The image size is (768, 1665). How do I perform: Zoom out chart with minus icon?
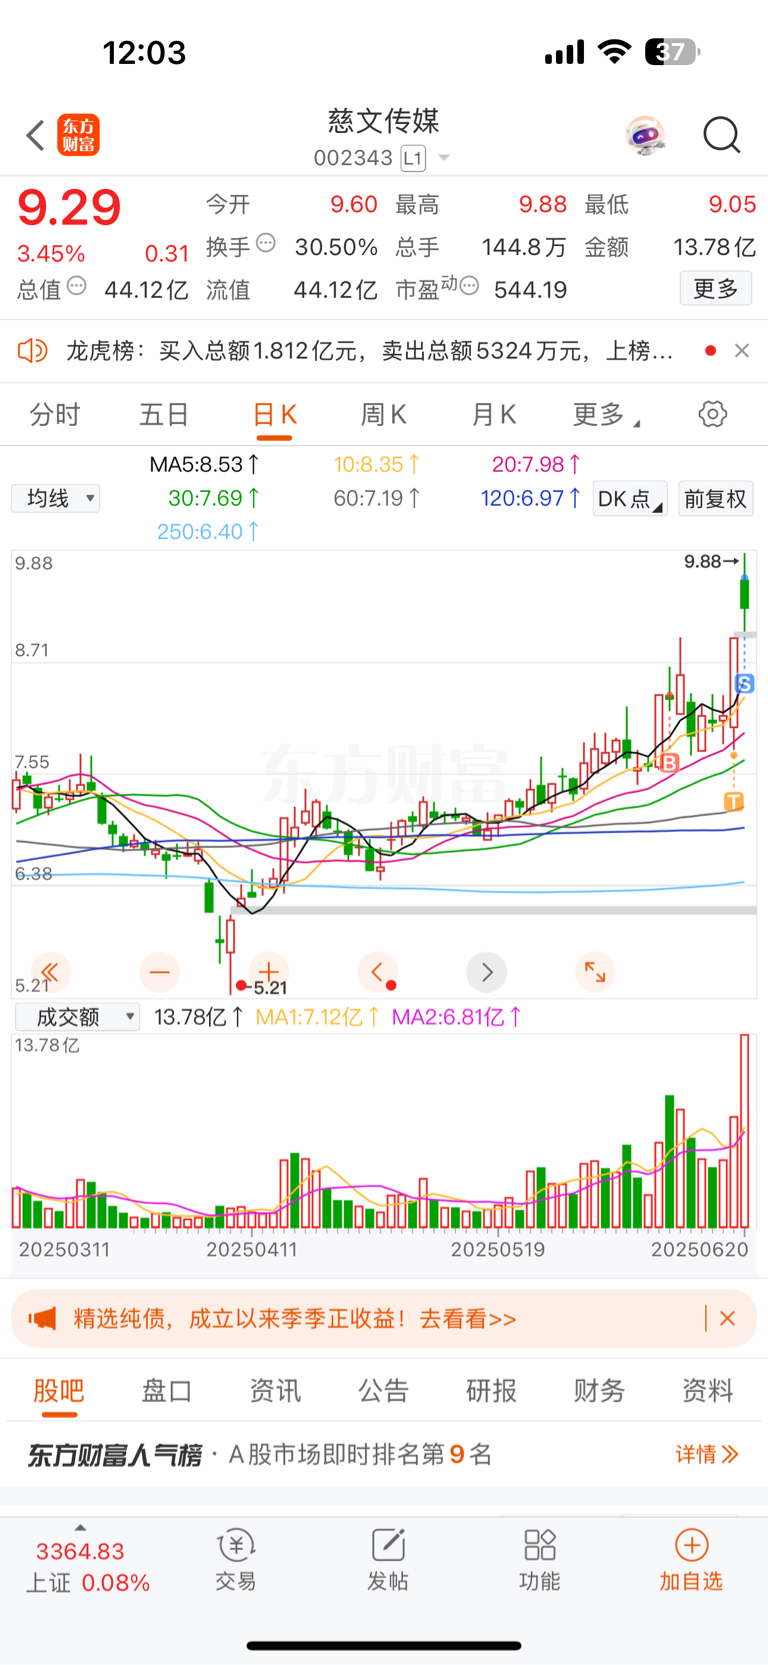coord(160,971)
